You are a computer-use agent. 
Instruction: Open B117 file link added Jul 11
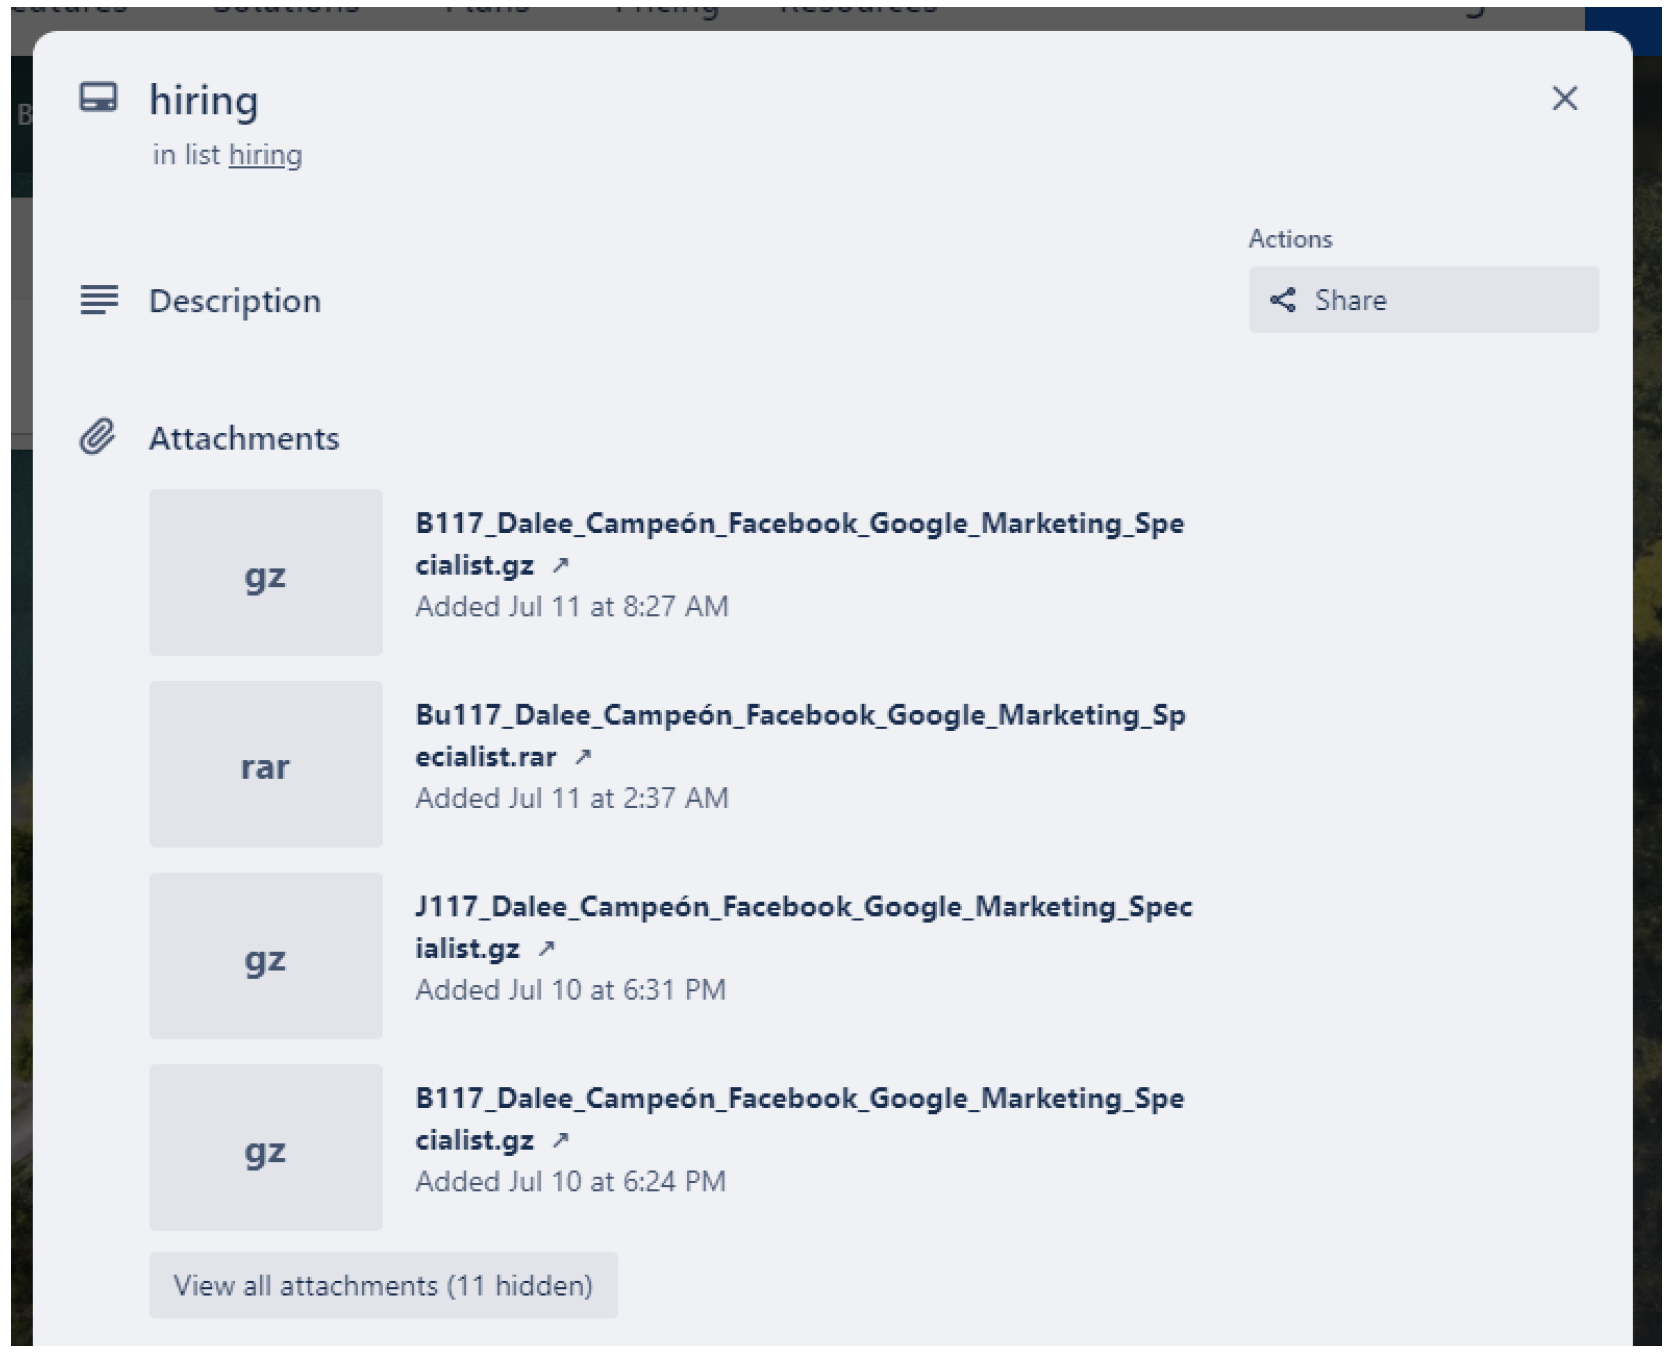pos(799,524)
